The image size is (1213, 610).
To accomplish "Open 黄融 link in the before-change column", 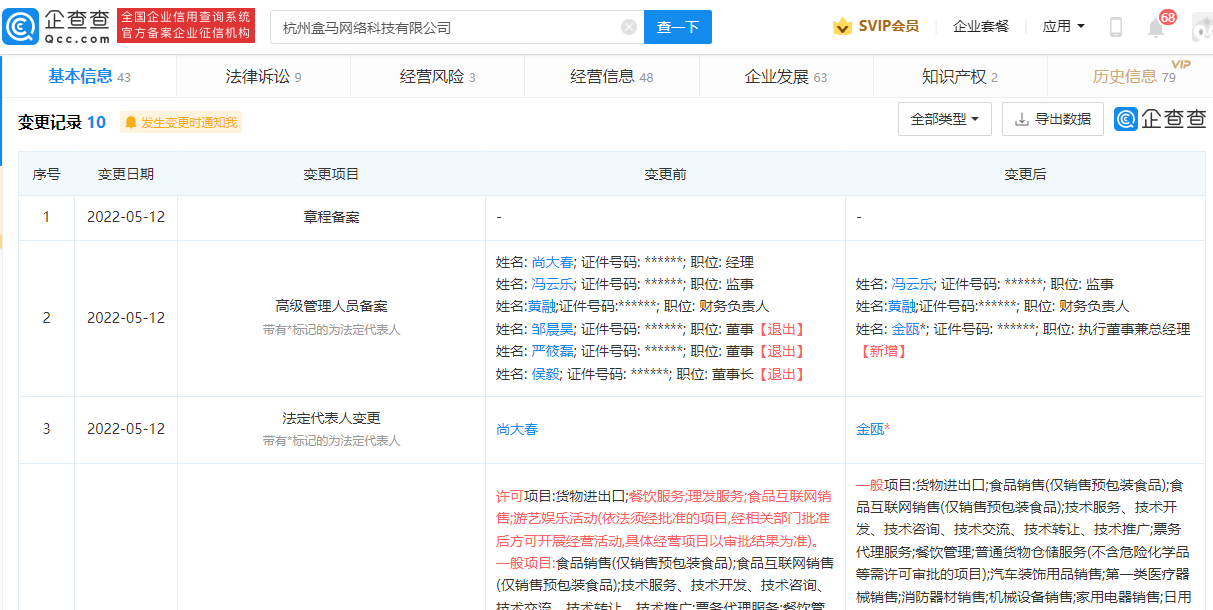I will coord(541,306).
